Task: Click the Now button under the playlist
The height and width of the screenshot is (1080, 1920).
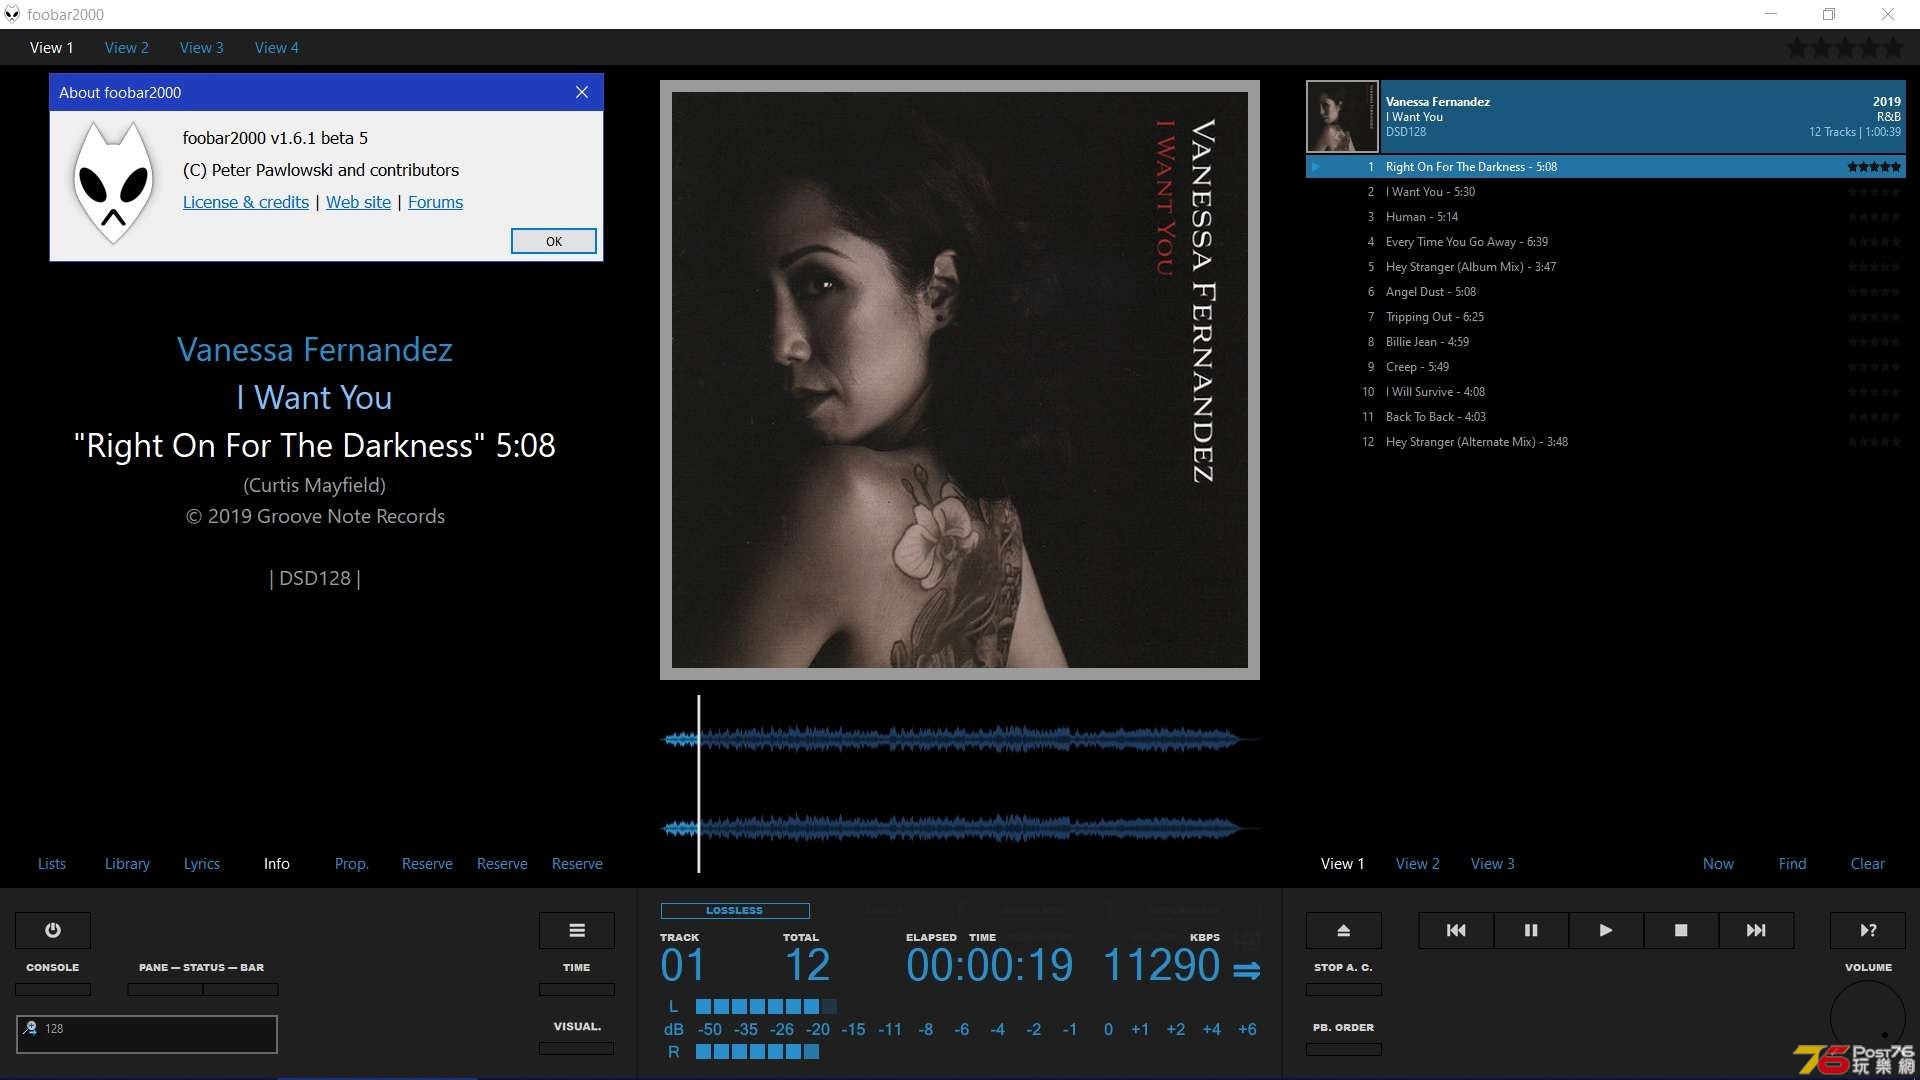Action: coord(1718,864)
